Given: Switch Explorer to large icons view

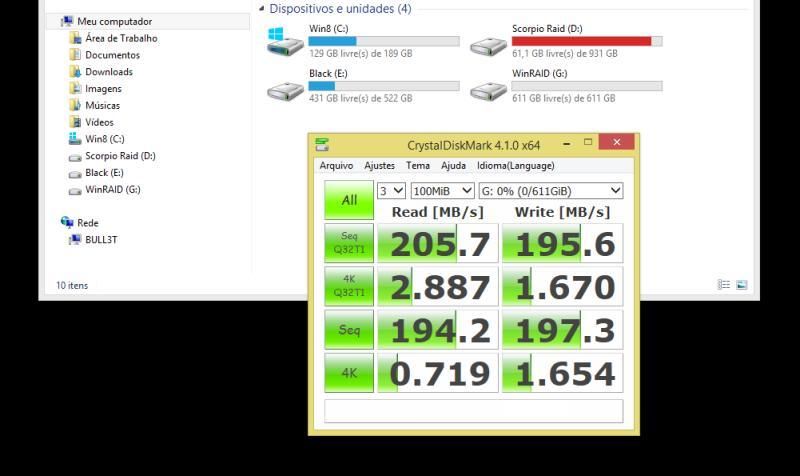Looking at the screenshot, I should click(741, 285).
